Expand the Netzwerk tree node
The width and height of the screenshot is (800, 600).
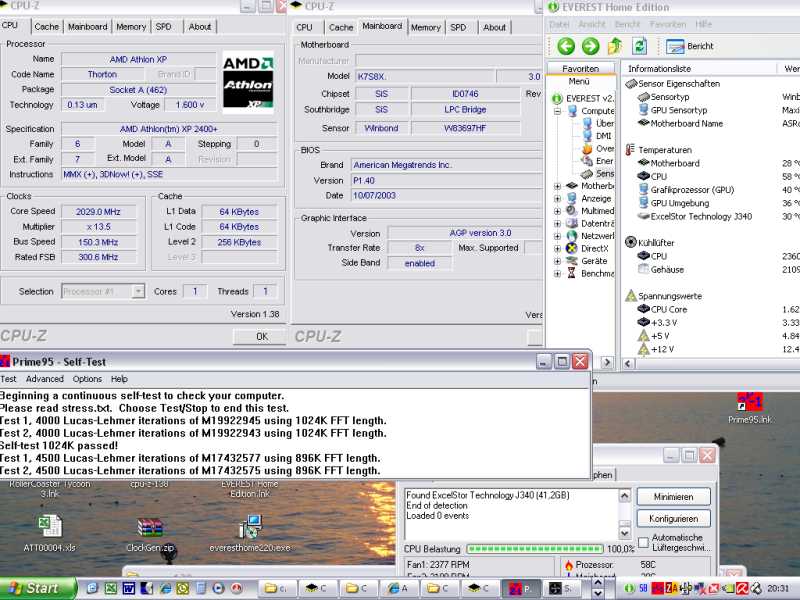557,236
